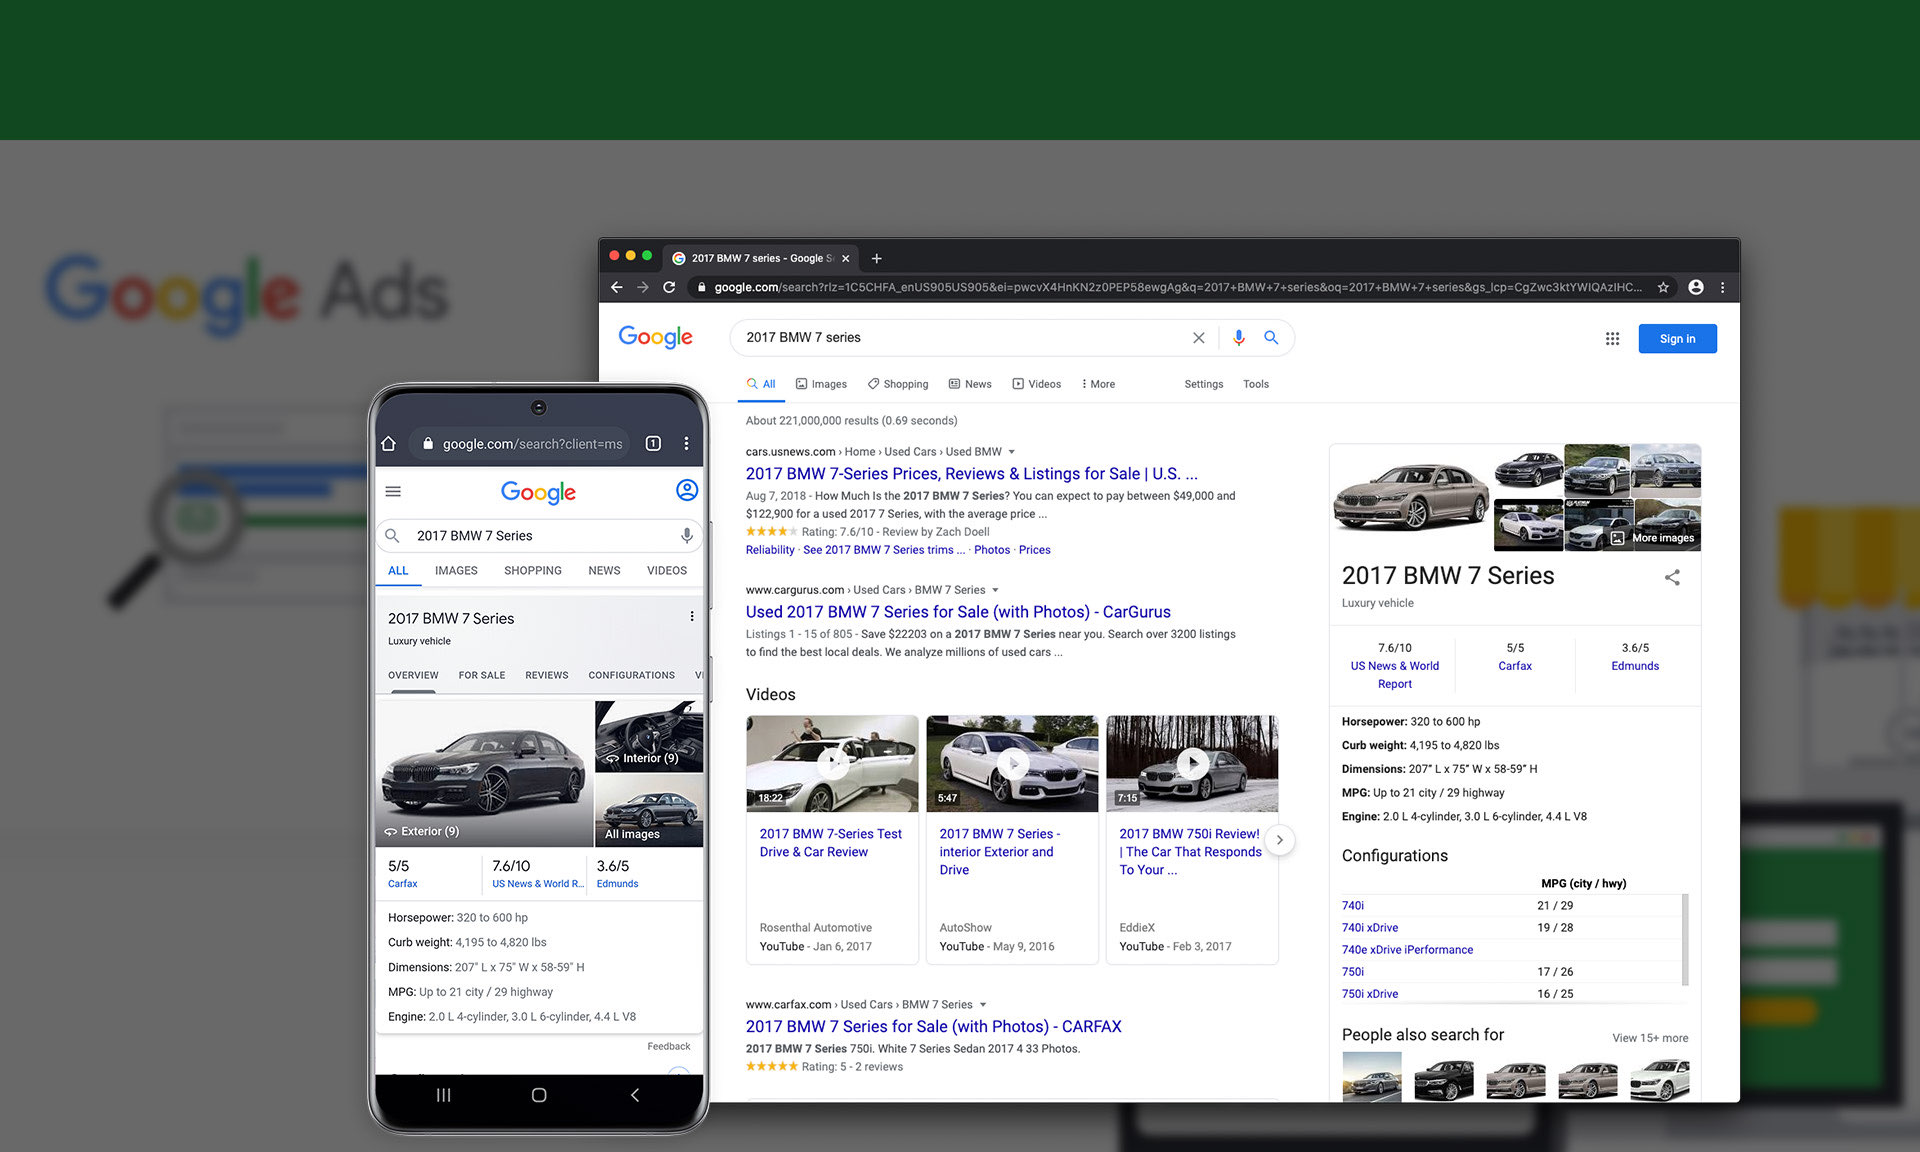Tap the phone Google account icon
The height and width of the screenshot is (1152, 1920).
coord(687,490)
